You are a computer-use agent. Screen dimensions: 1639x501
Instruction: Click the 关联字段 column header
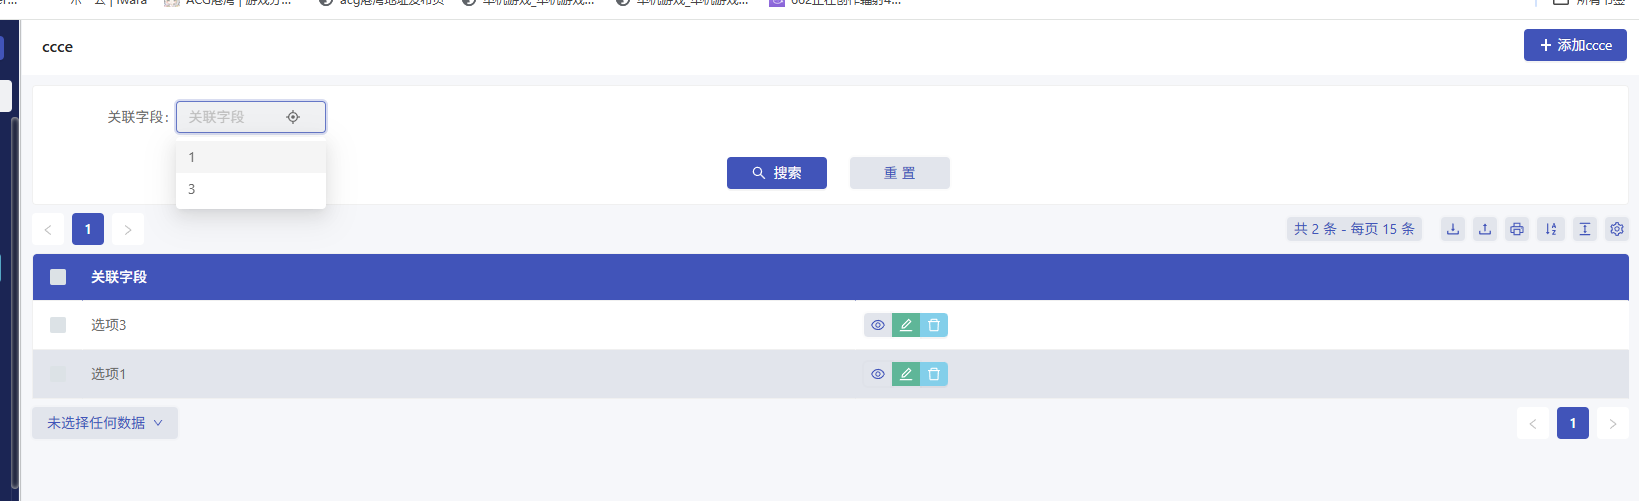[119, 277]
